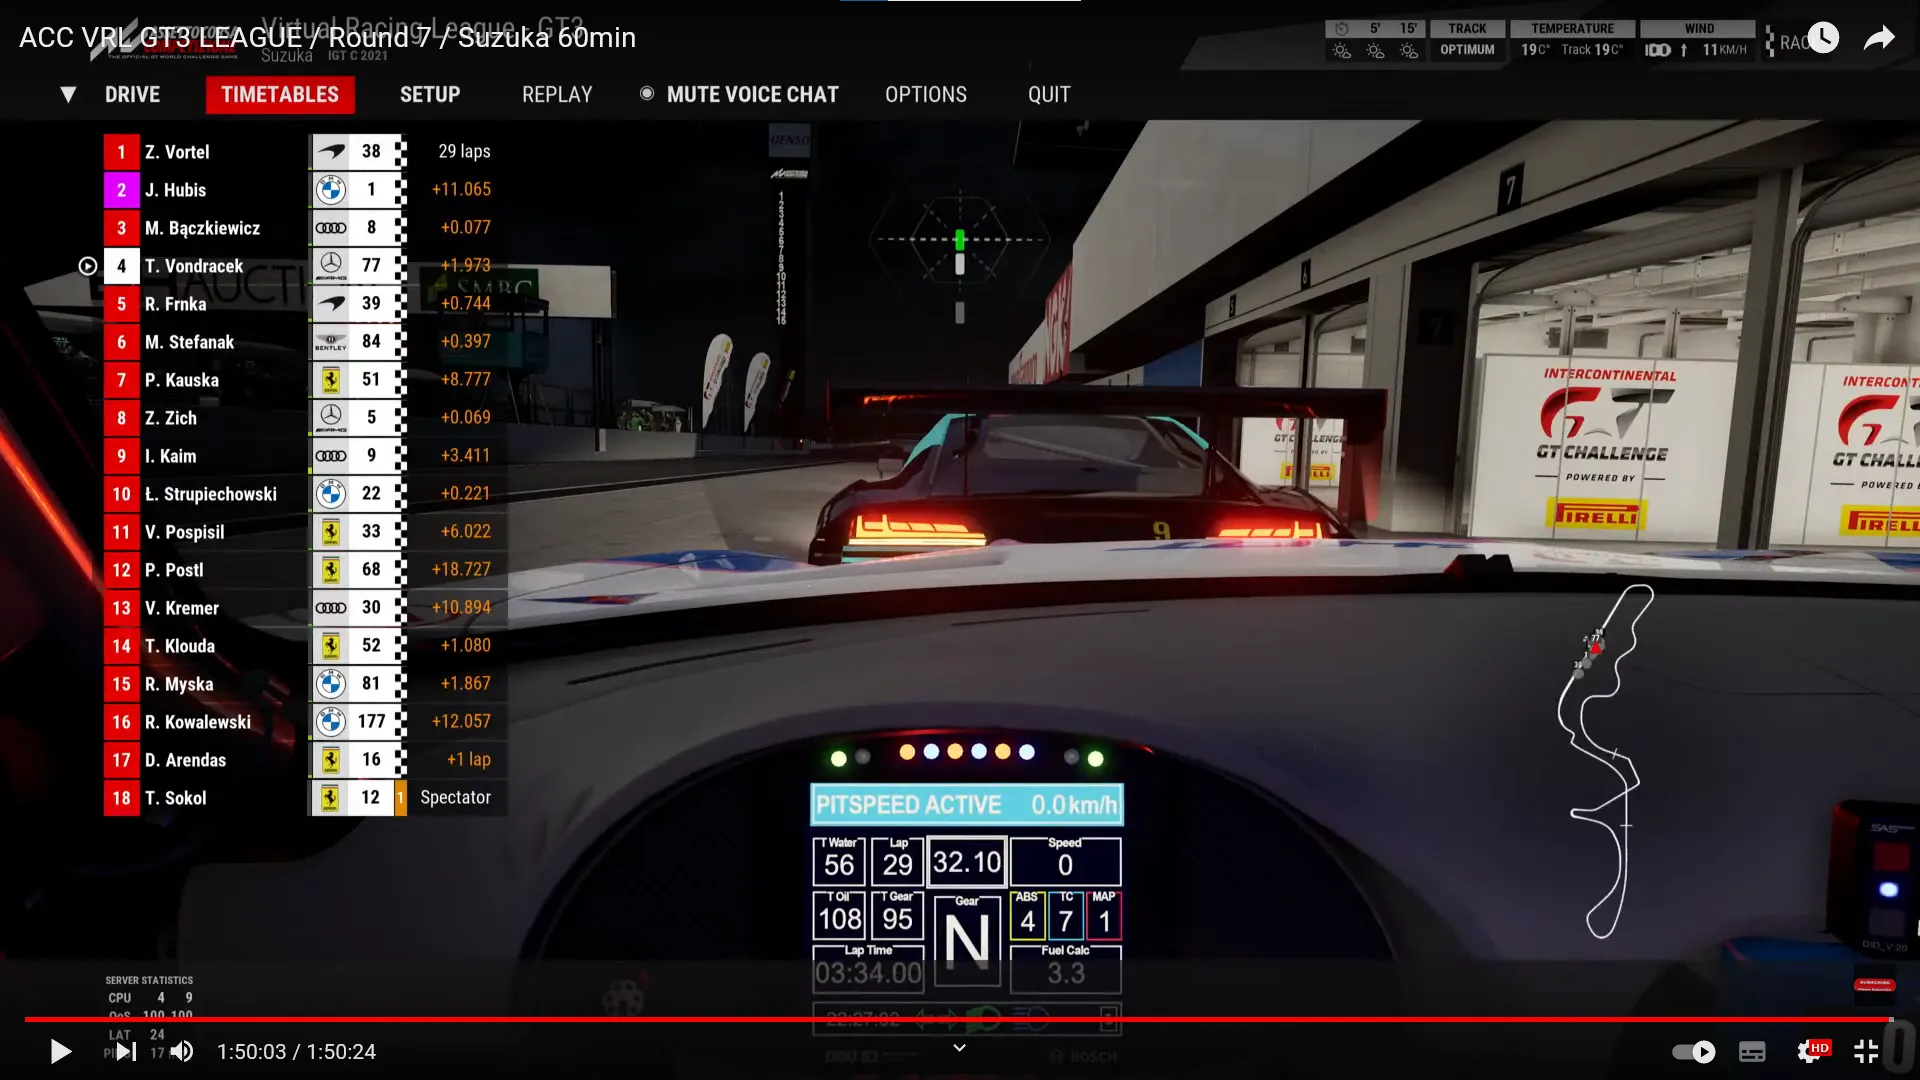Click the Suzuka track map

[1605, 760]
